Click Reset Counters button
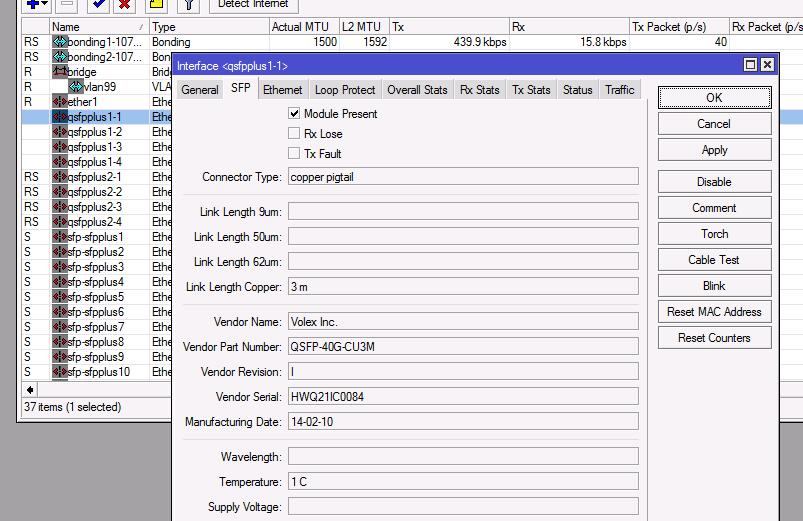The height and width of the screenshot is (521, 803). [714, 338]
